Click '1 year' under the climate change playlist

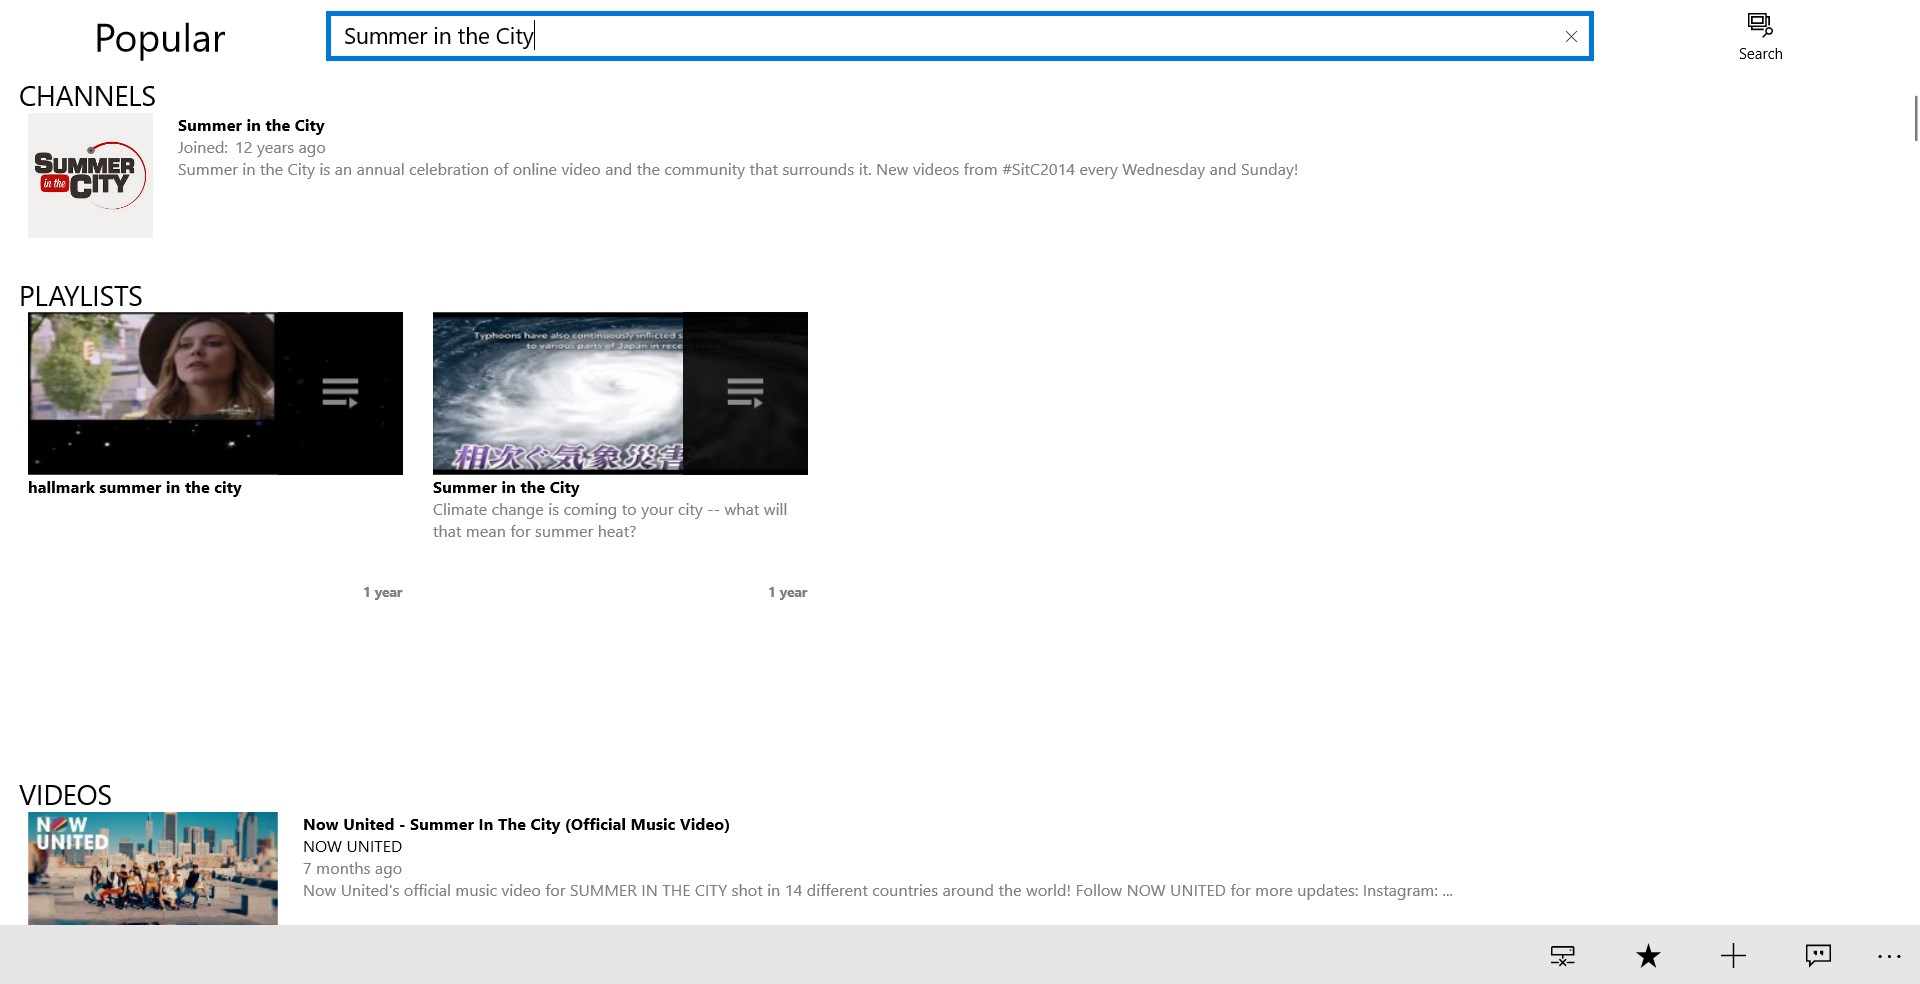[788, 593]
